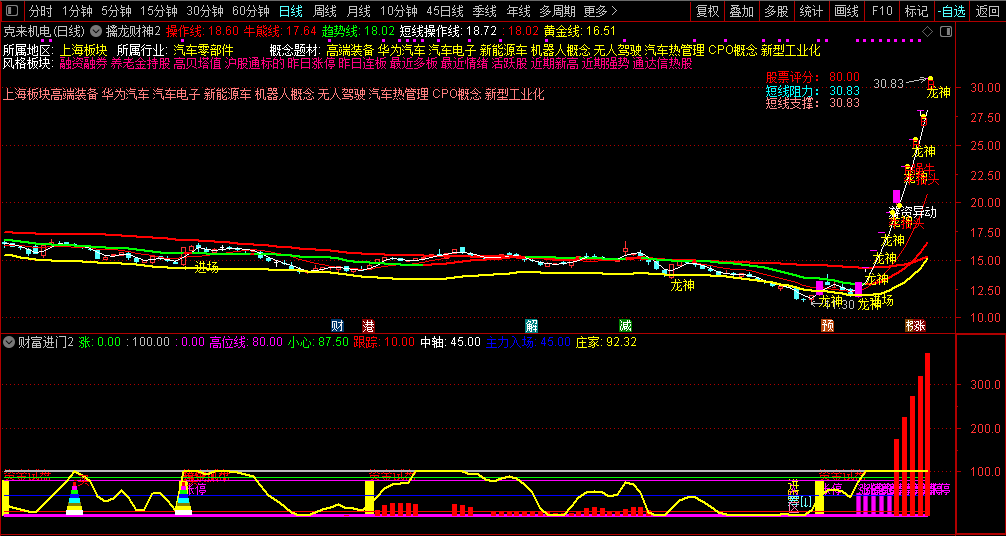This screenshot has height=536, width=1006.
Task: Click the 庄家: 92.32 label
Action: (606, 342)
